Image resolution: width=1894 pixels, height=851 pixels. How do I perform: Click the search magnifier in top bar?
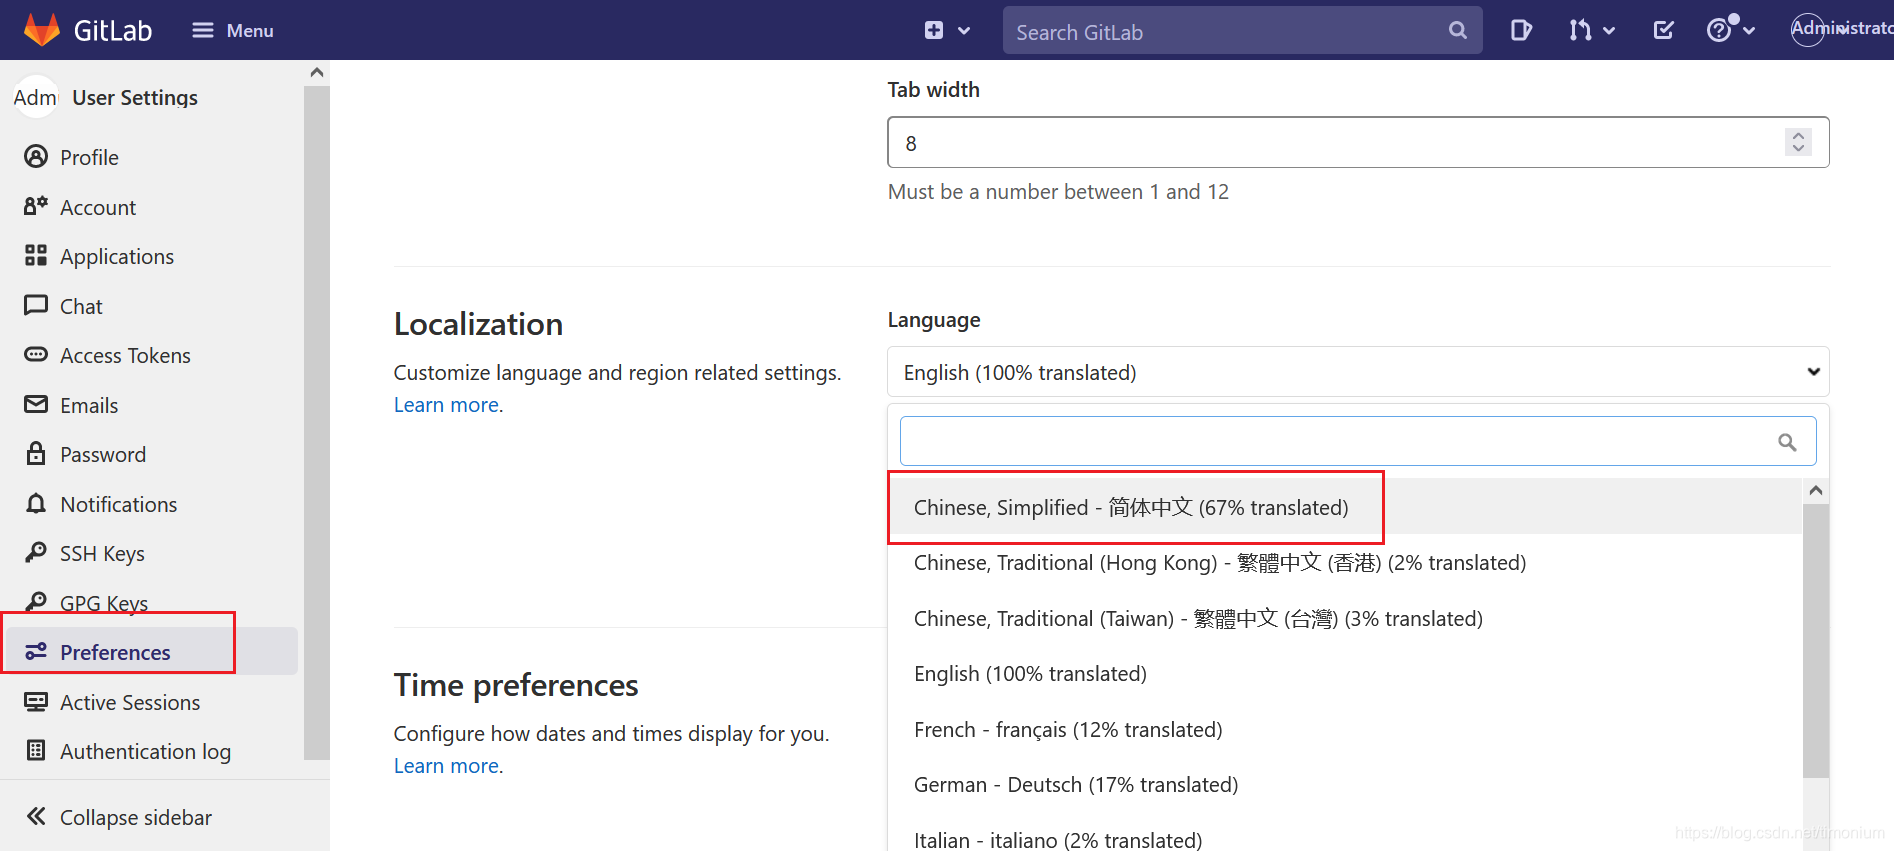pos(1457,31)
